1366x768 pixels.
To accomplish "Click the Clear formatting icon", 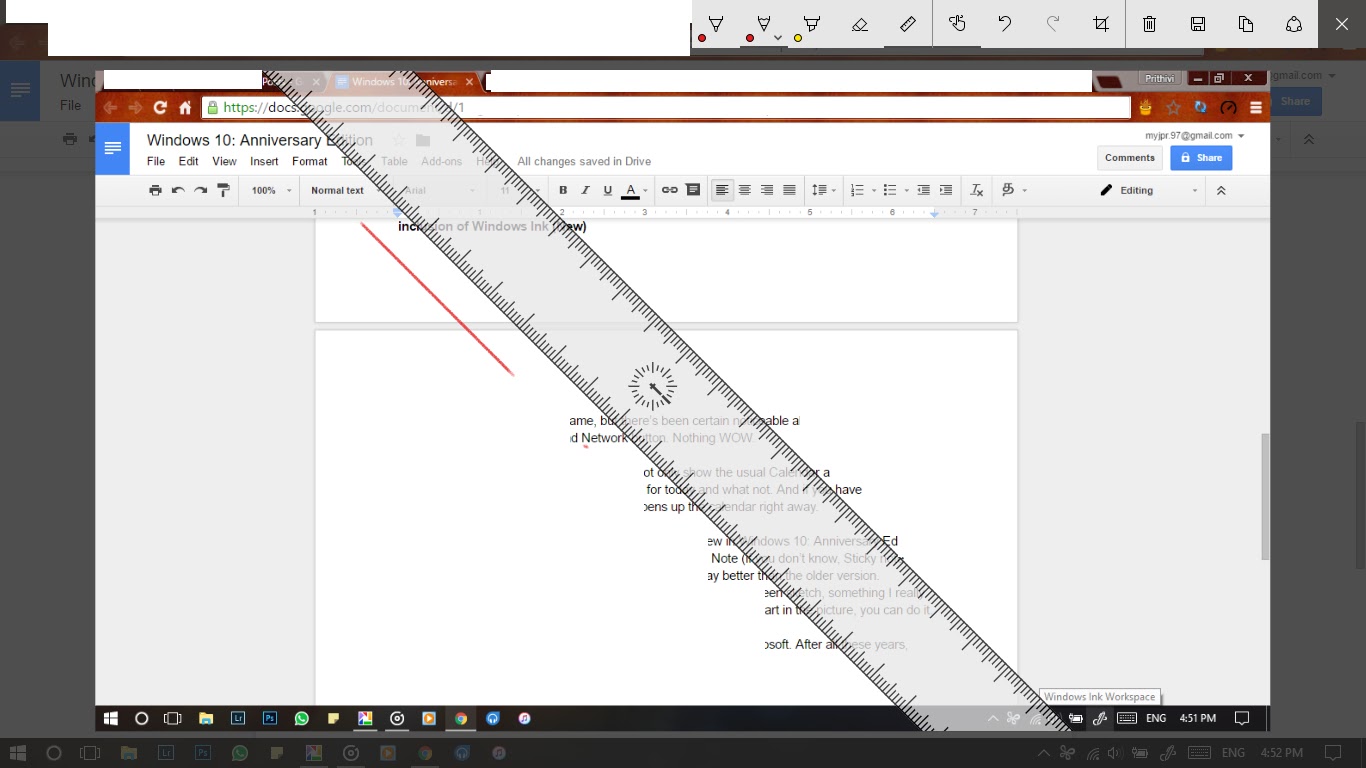I will pyautogui.click(x=976, y=189).
